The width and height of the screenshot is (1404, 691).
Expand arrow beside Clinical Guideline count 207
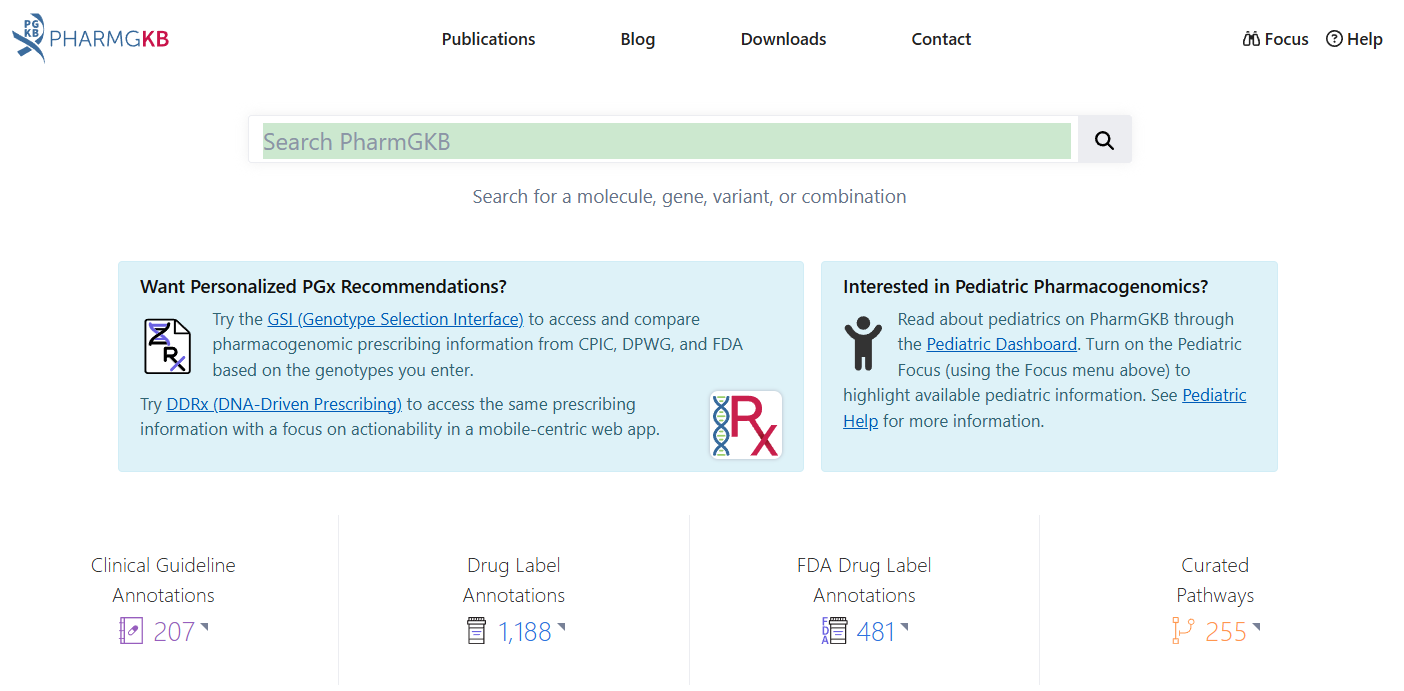pos(204,627)
